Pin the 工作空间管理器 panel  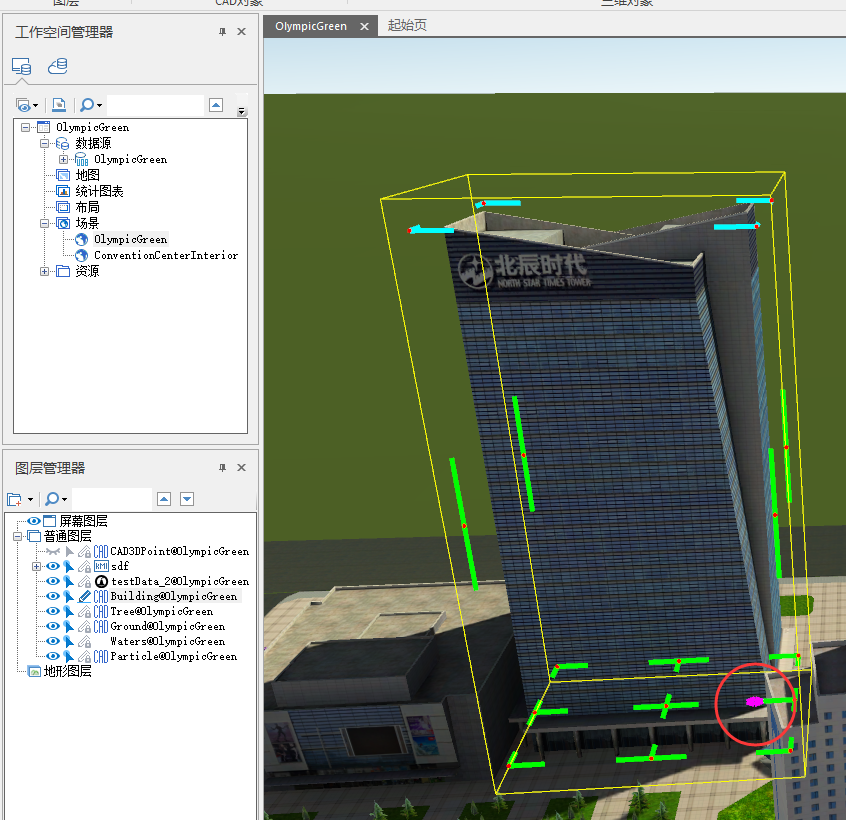[x=222, y=32]
